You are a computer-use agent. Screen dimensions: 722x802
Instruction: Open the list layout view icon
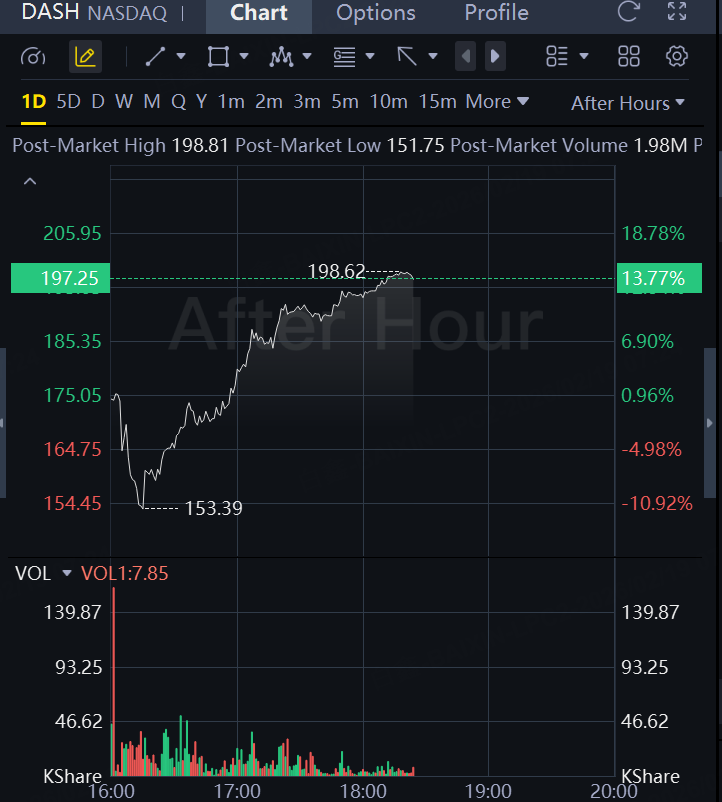(x=557, y=56)
